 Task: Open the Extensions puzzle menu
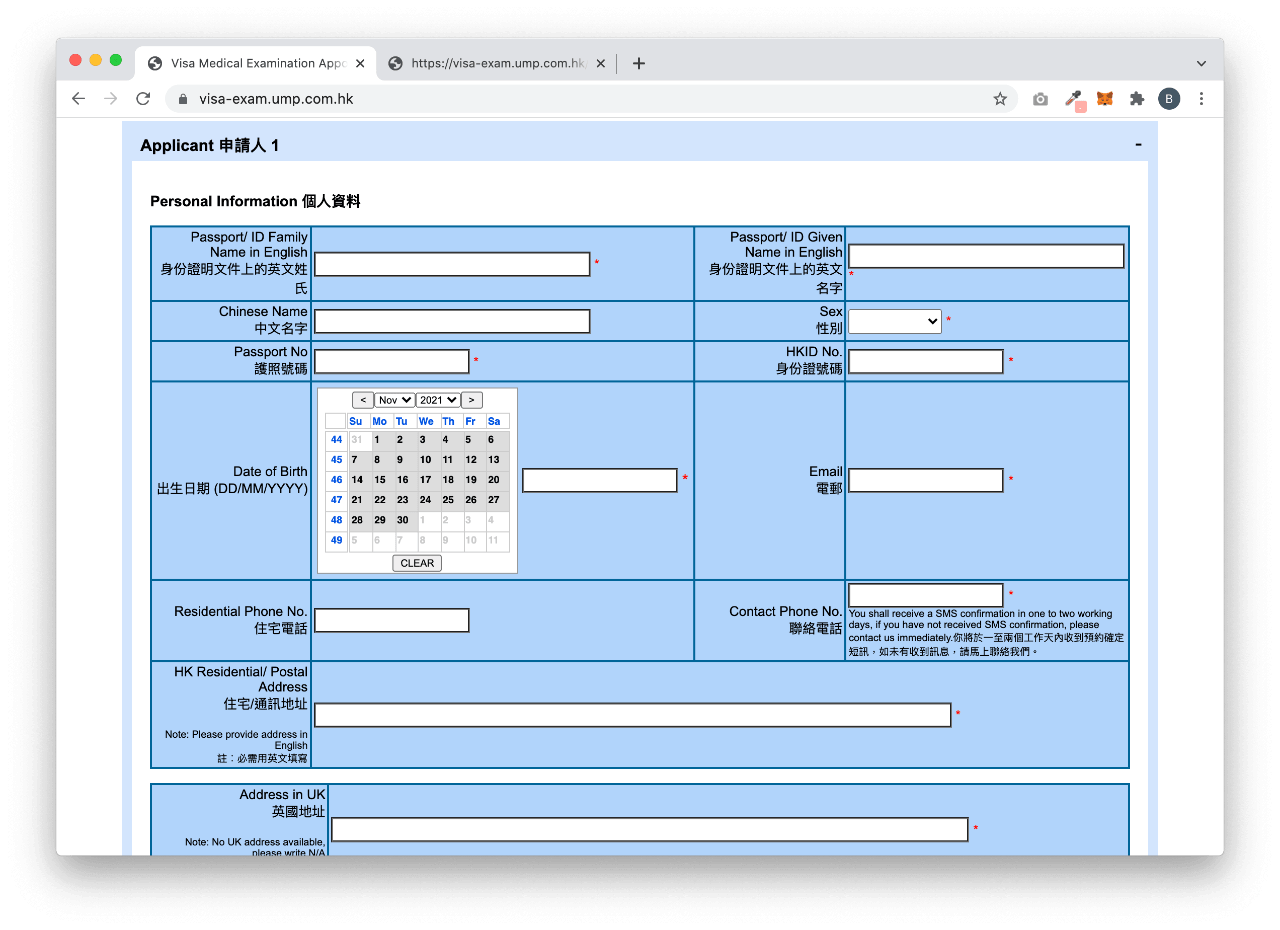click(x=1137, y=99)
